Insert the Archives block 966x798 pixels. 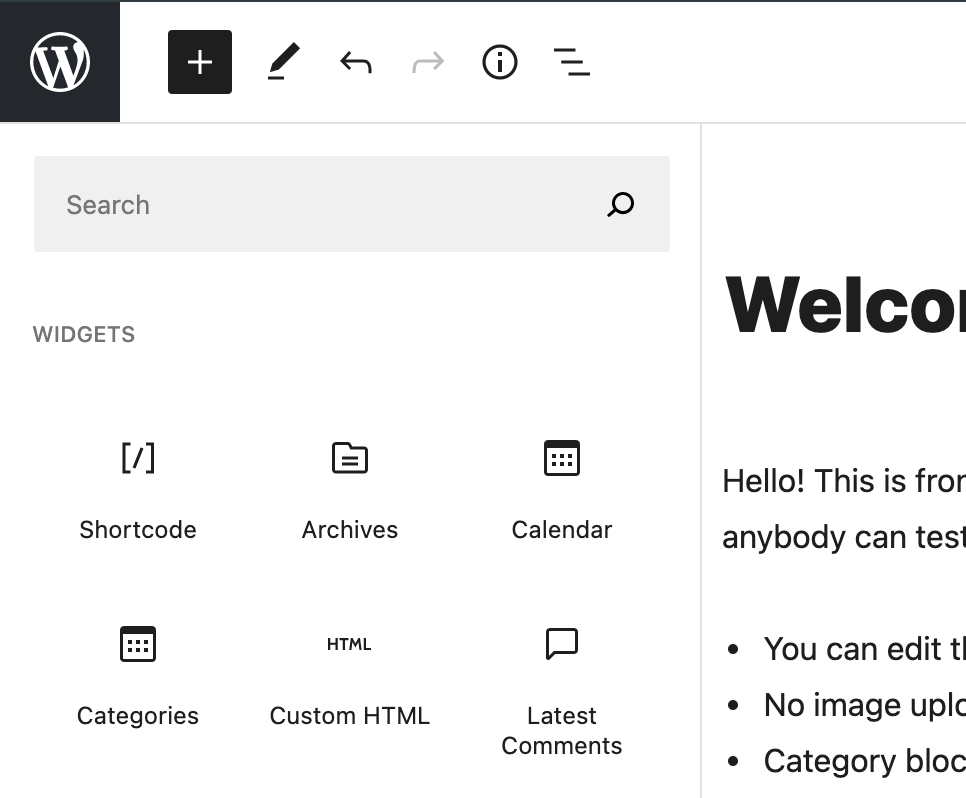coord(350,491)
